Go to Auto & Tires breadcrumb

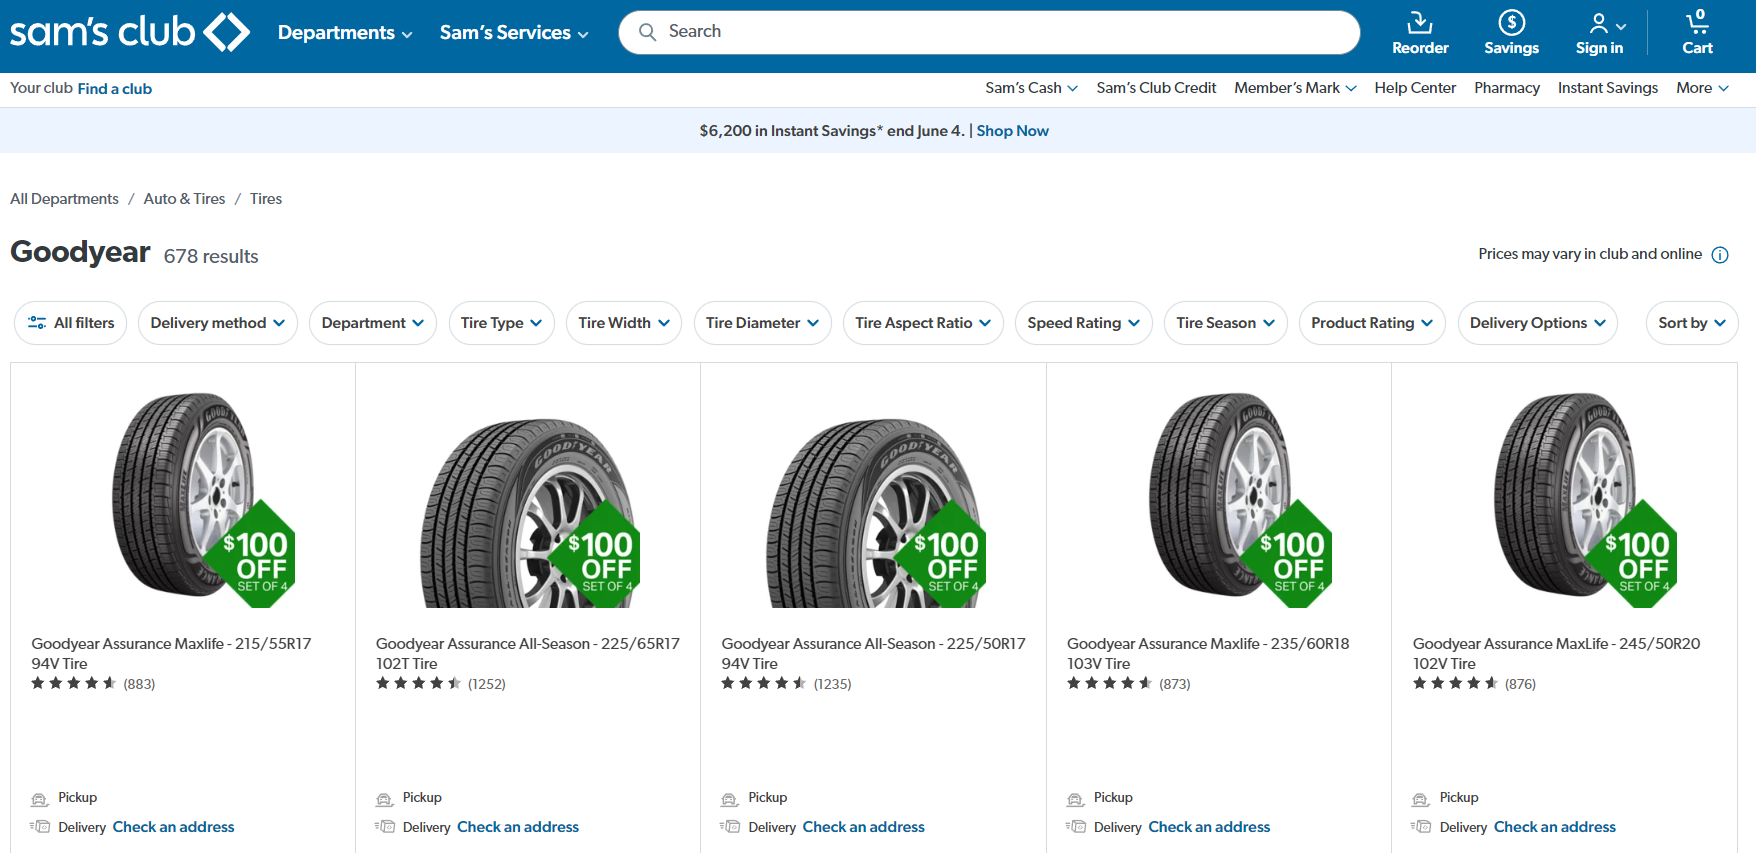[184, 199]
